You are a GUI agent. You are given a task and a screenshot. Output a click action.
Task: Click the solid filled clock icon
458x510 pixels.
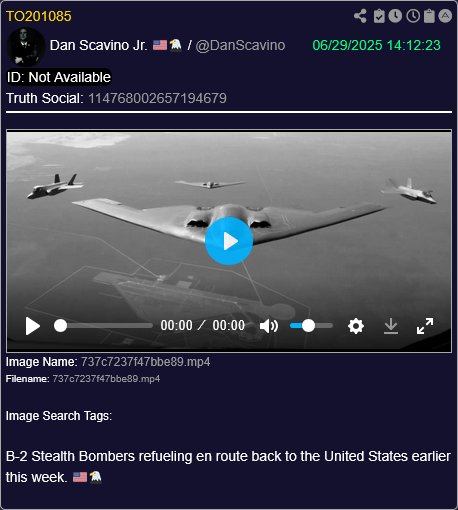click(x=395, y=16)
